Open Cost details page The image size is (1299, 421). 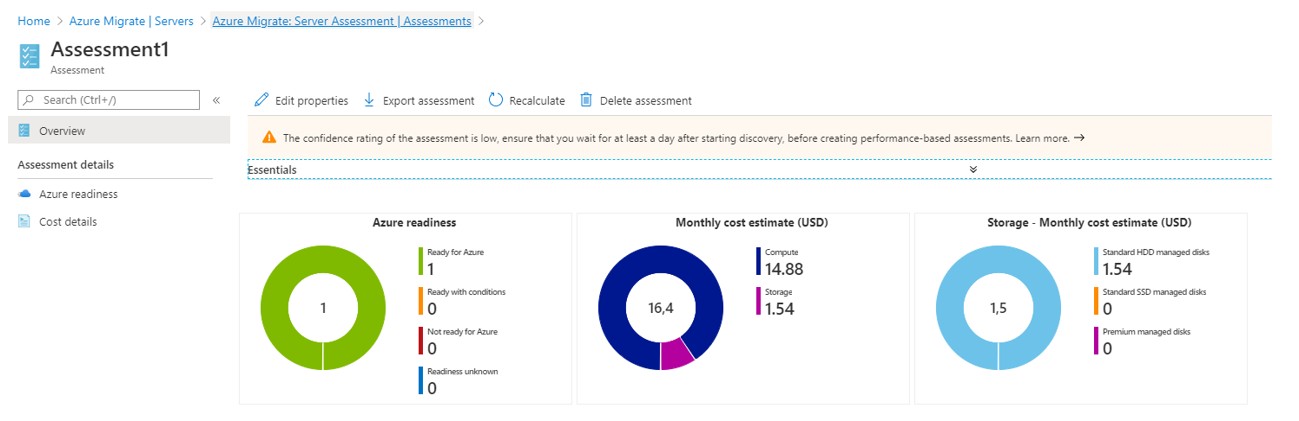pos(68,221)
